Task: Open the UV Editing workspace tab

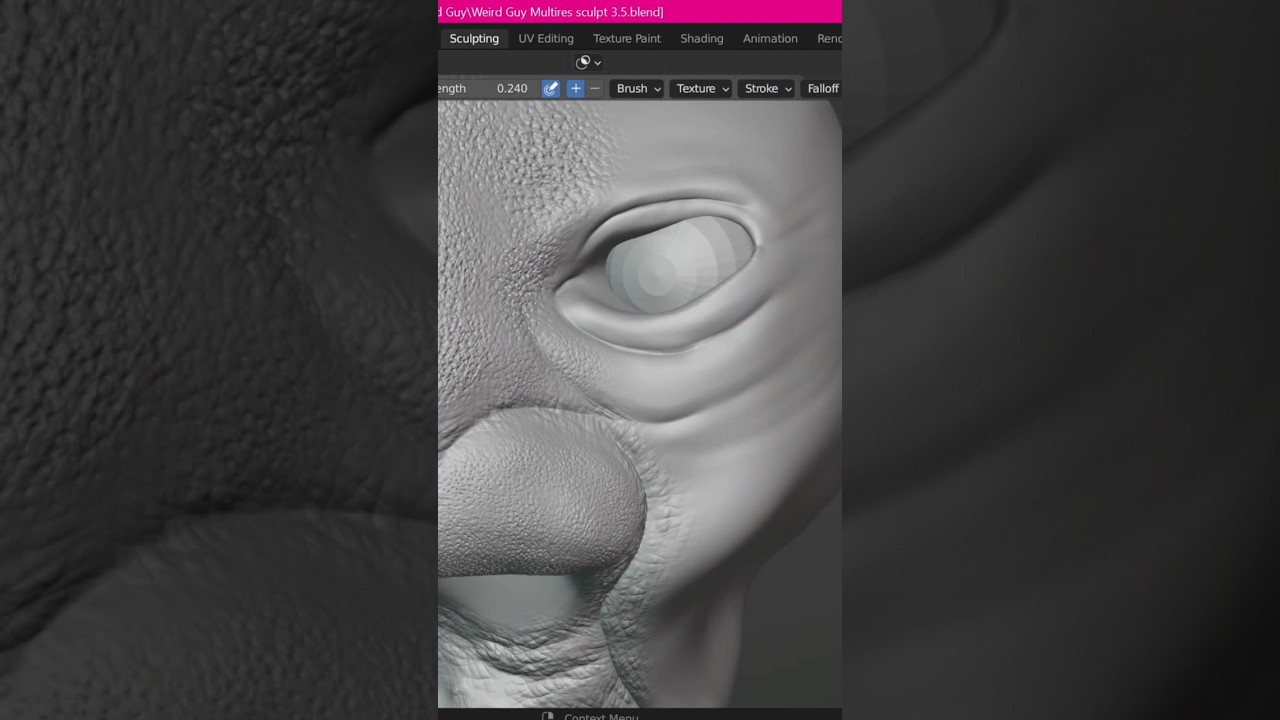Action: [546, 38]
